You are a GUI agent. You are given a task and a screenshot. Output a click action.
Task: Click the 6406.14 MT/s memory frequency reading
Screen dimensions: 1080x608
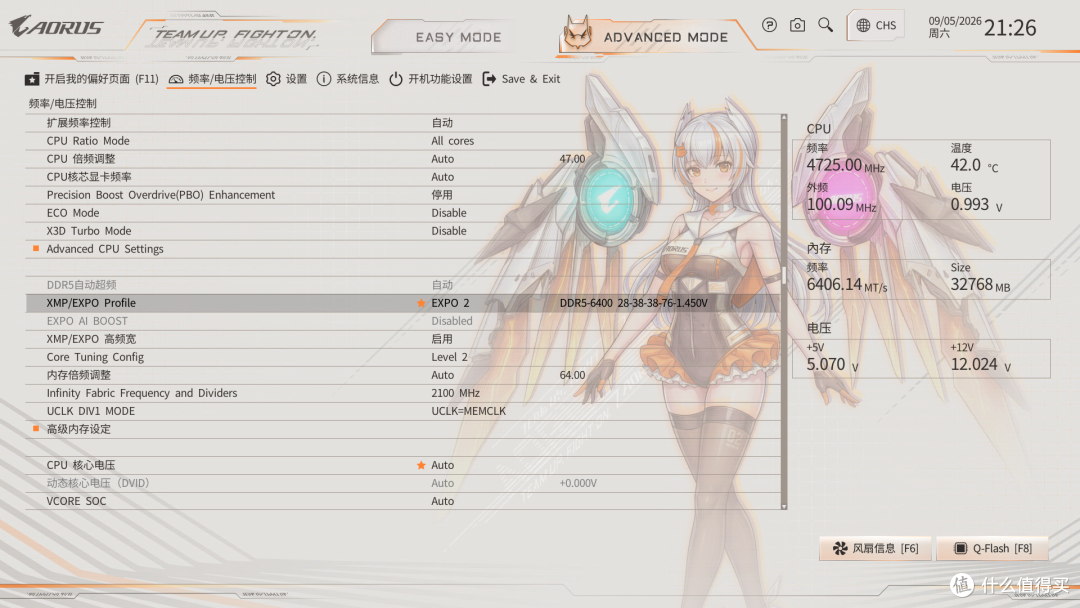pos(847,284)
